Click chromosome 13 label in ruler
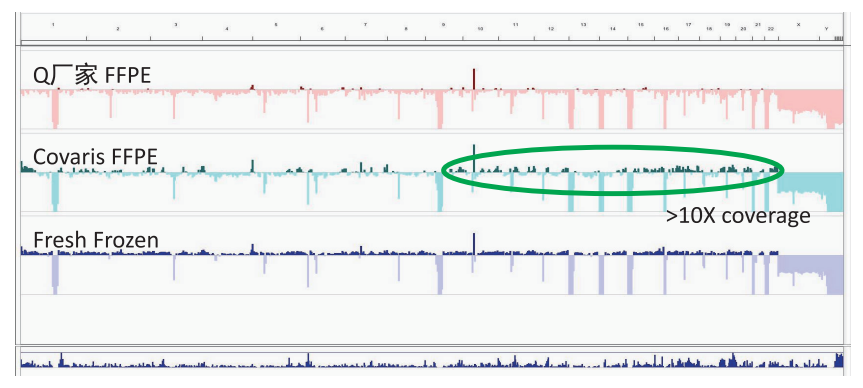This screenshot has width=863, height=388. (583, 25)
